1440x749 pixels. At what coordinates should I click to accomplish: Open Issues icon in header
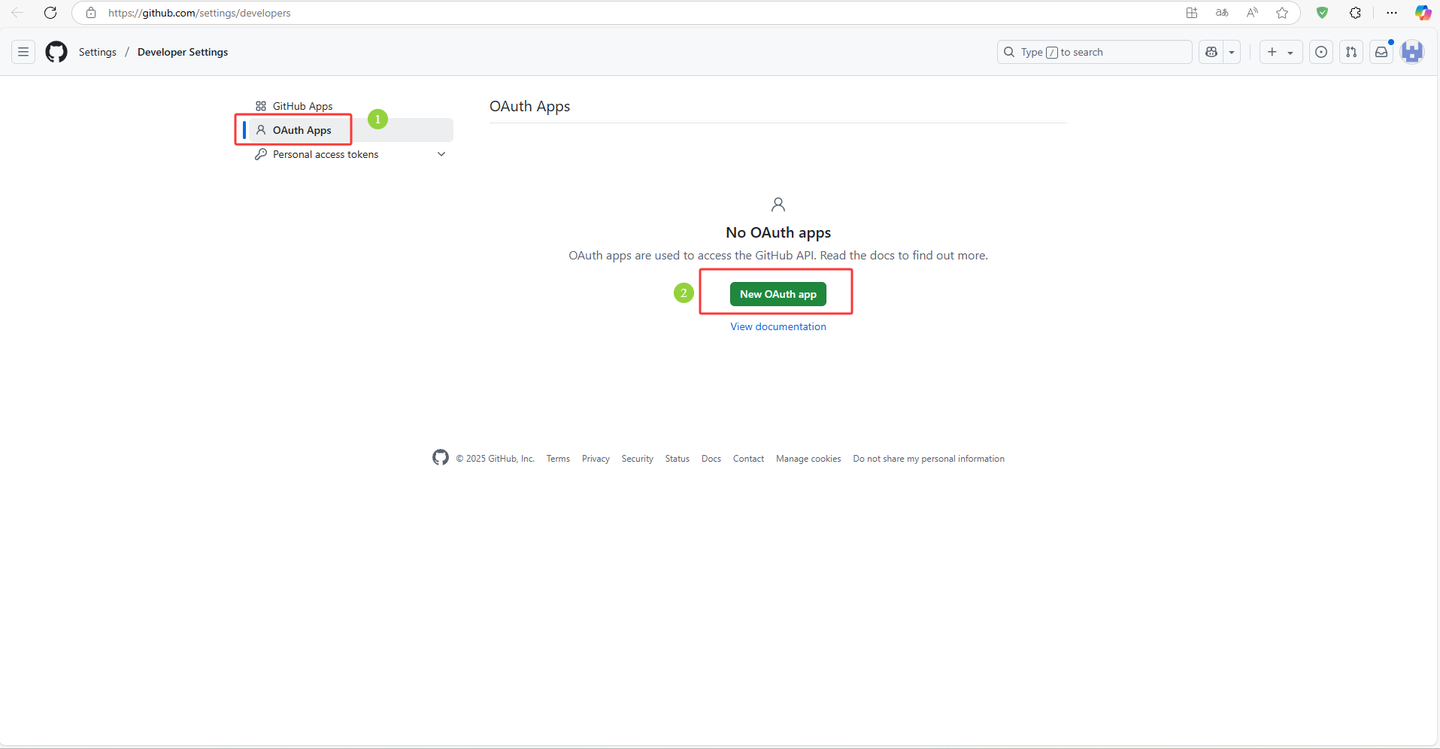[1321, 52]
